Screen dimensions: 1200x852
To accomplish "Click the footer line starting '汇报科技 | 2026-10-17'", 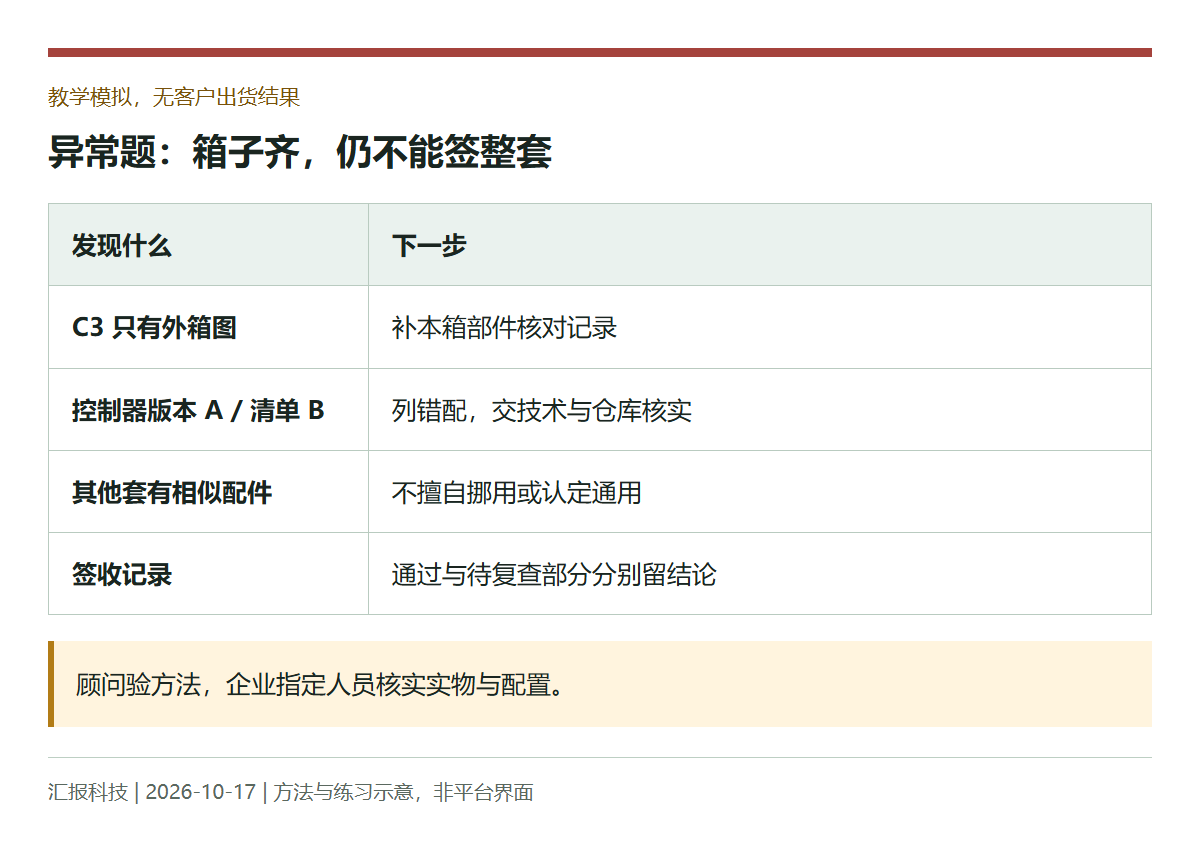I will click(291, 792).
